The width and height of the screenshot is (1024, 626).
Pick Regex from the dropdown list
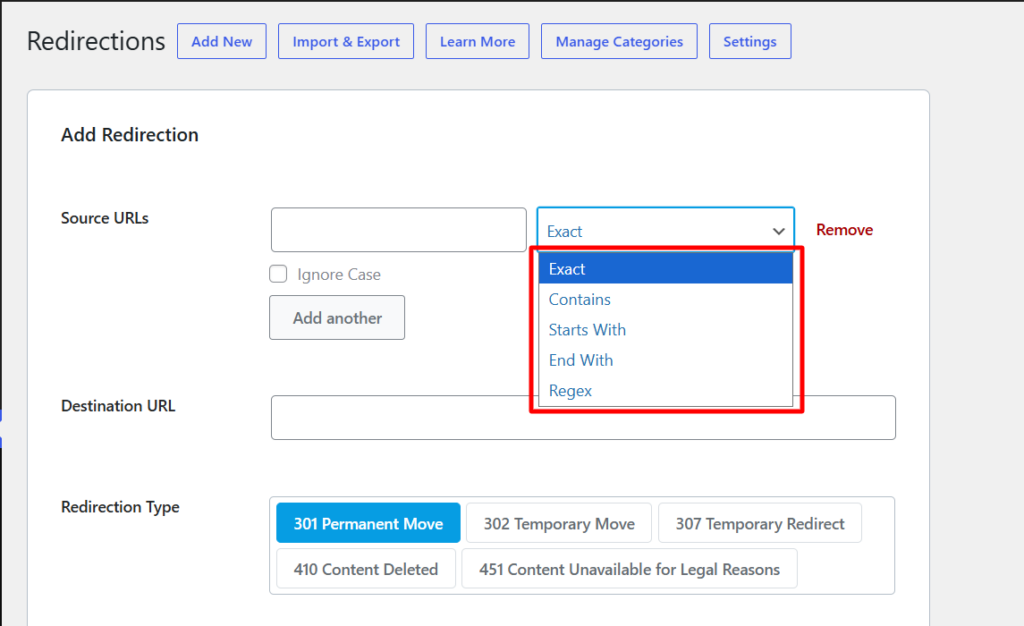(x=665, y=390)
